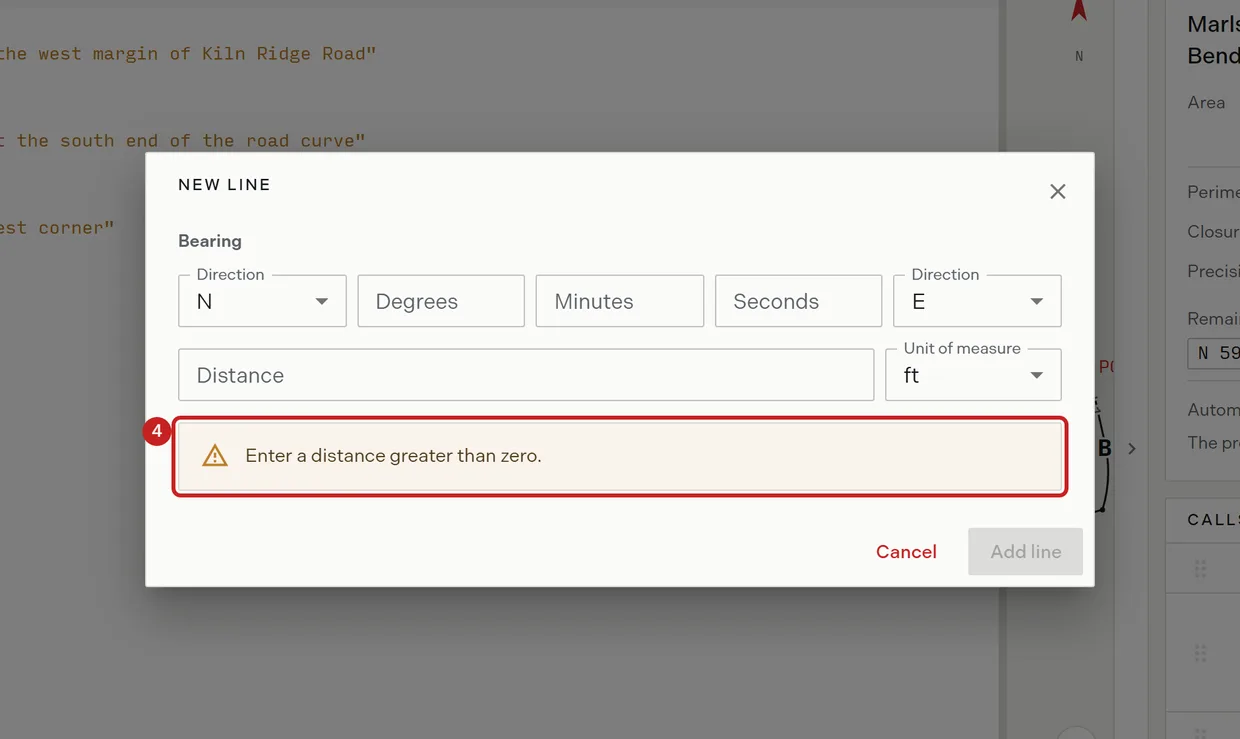This screenshot has width=1240, height=739.
Task: Open the second bearing Direction dropdown showing E
Action: point(977,301)
